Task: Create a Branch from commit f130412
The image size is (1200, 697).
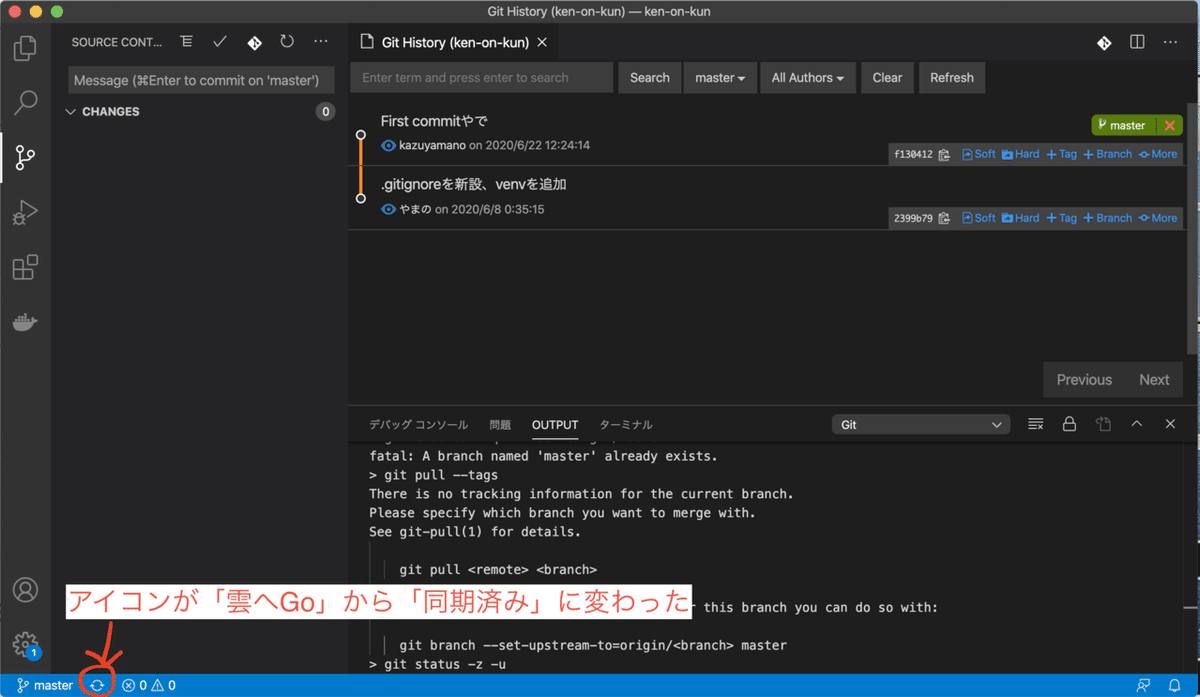Action: [x=1108, y=154]
